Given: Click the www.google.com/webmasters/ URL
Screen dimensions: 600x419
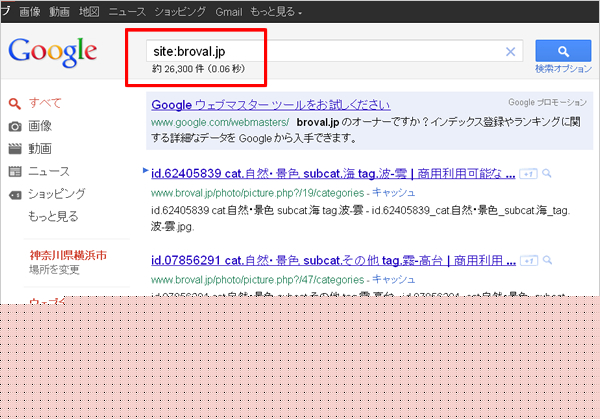Looking at the screenshot, I should tap(220, 122).
